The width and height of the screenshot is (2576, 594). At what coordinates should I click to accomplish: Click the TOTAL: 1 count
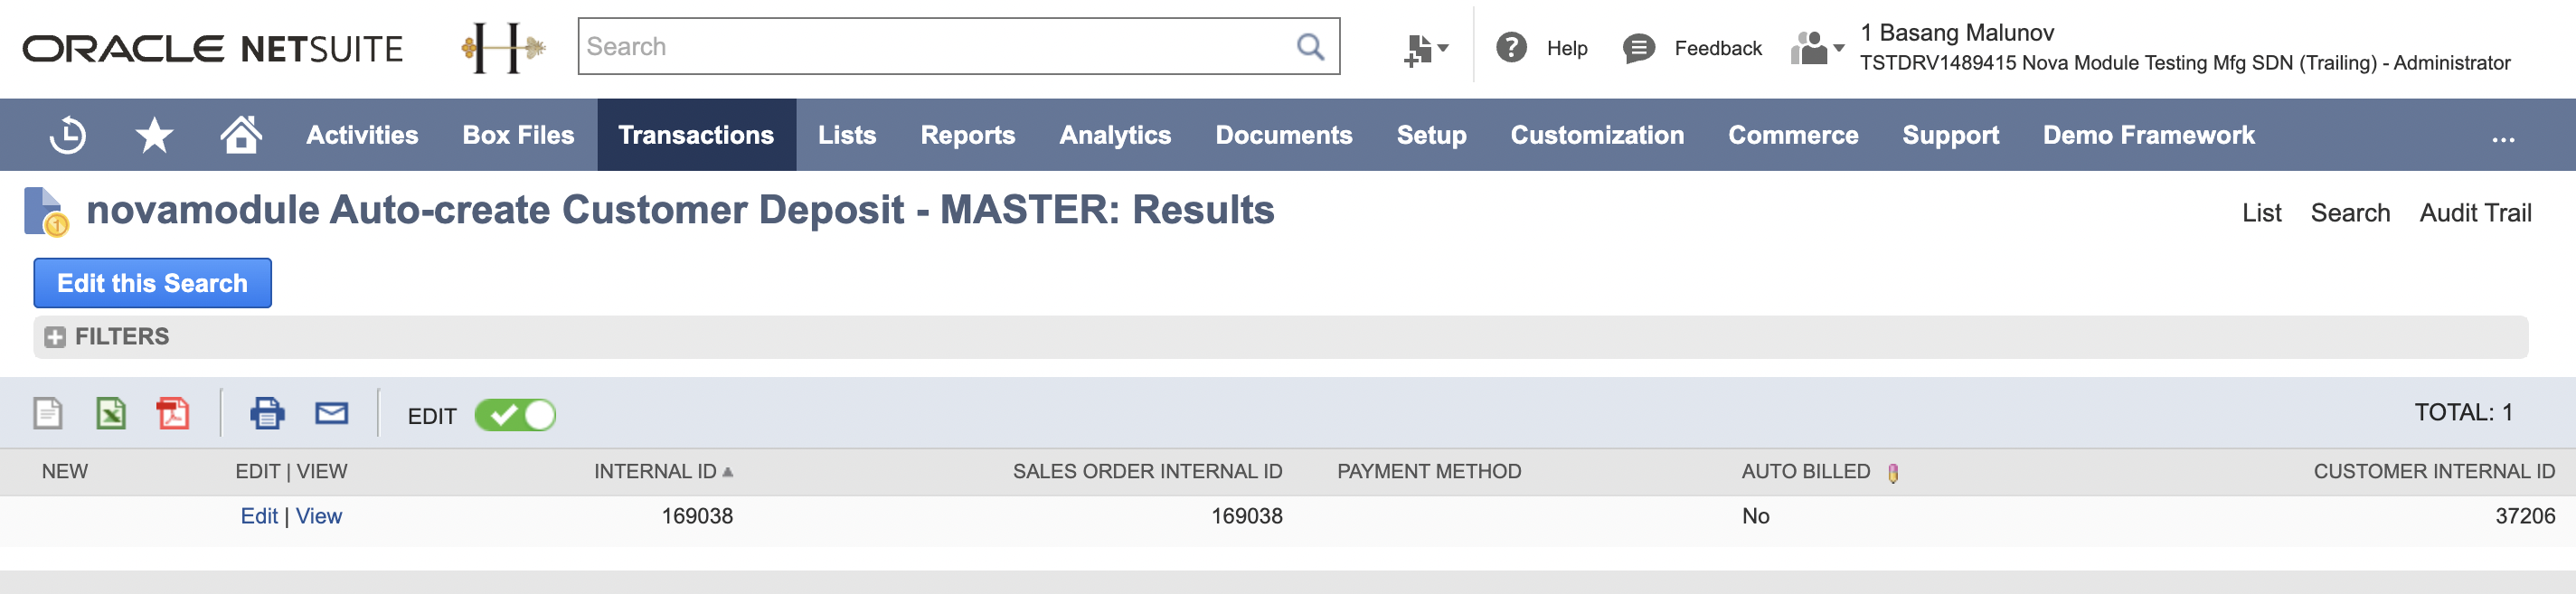[2463, 412]
